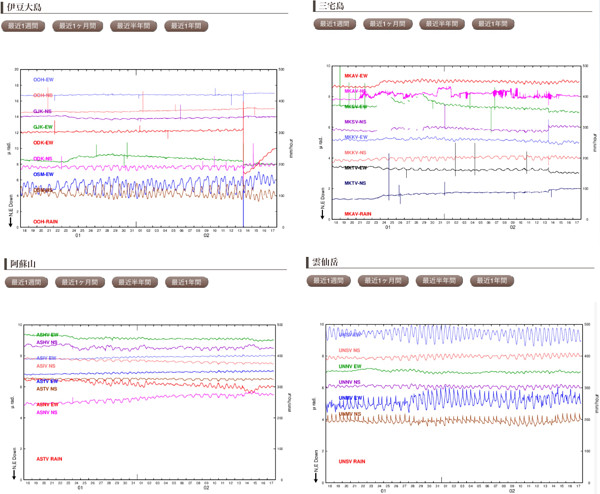The height and width of the screenshot is (494, 600).
Task: Select 最近1ヶ月間 for 雲仙岳
Action: pos(385,280)
